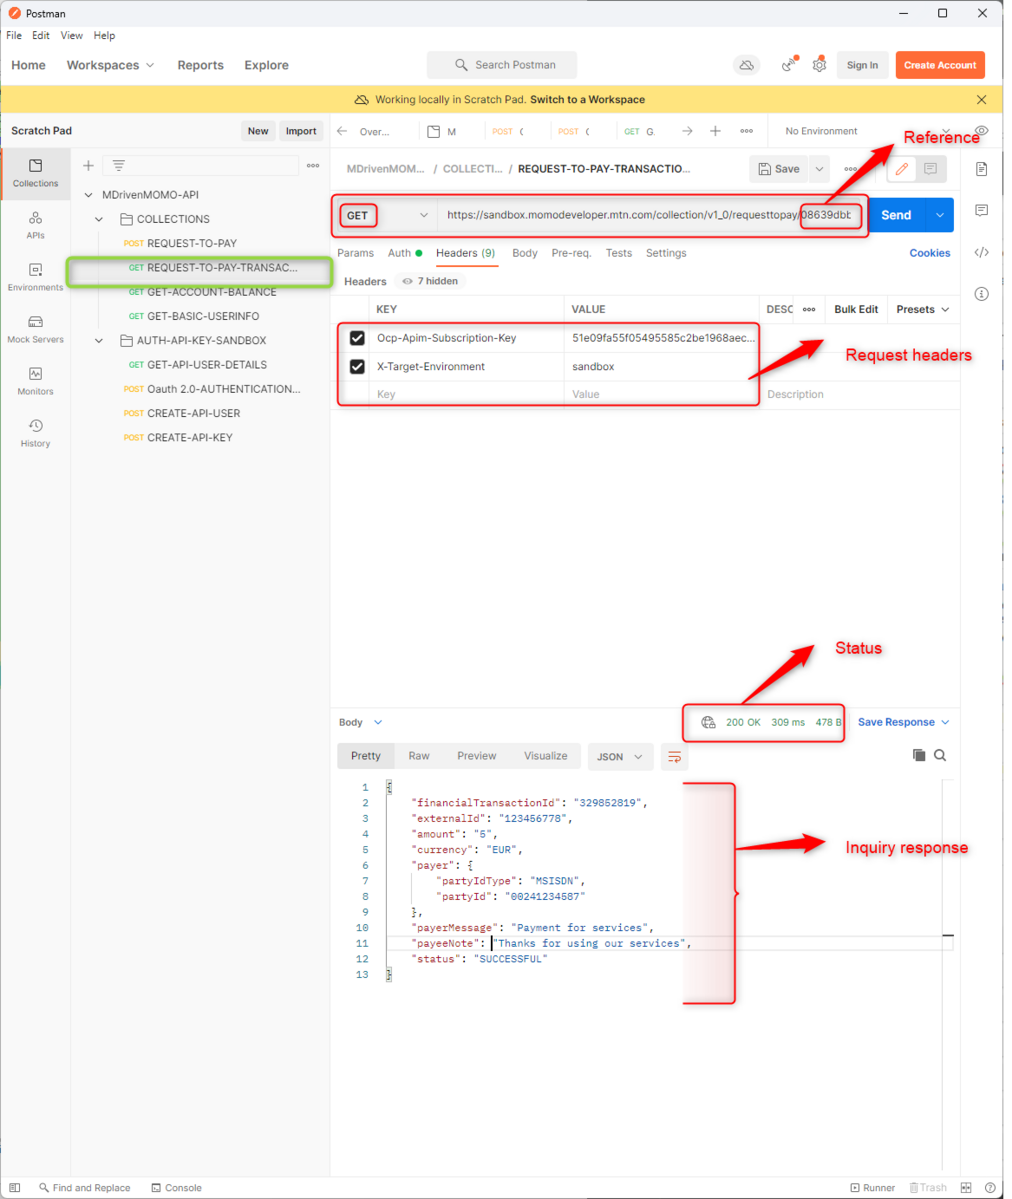Screen dimensions: 1012x1199
Task: Open collections panel more options ellipsis
Action: pyautogui.click(x=313, y=165)
